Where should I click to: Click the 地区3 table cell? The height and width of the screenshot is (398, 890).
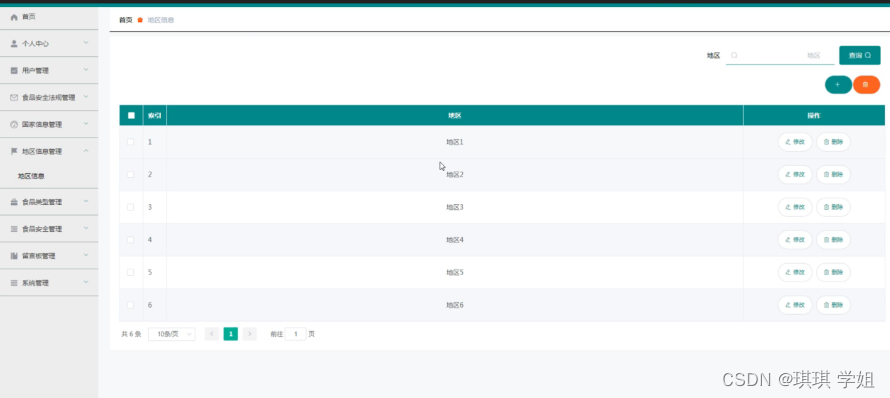click(x=455, y=207)
